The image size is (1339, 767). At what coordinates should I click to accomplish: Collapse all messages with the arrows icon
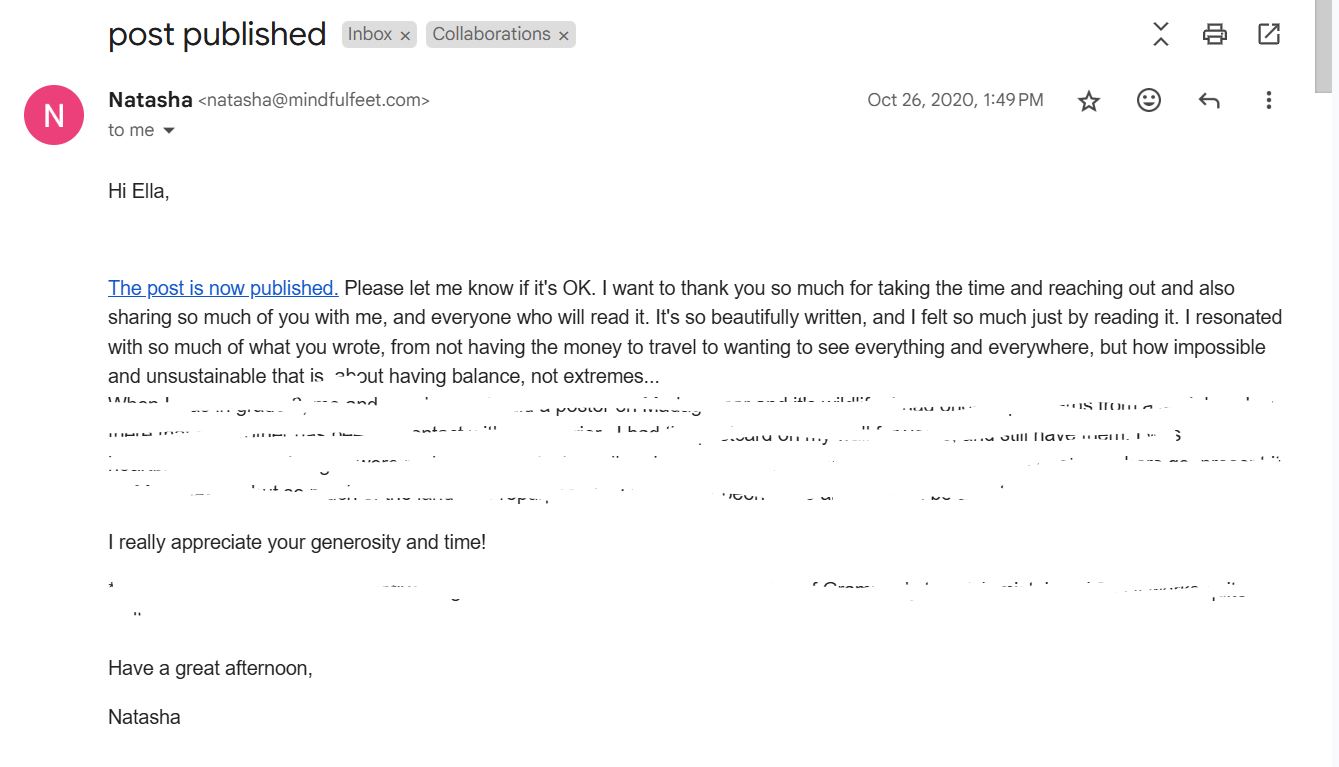coord(1160,34)
